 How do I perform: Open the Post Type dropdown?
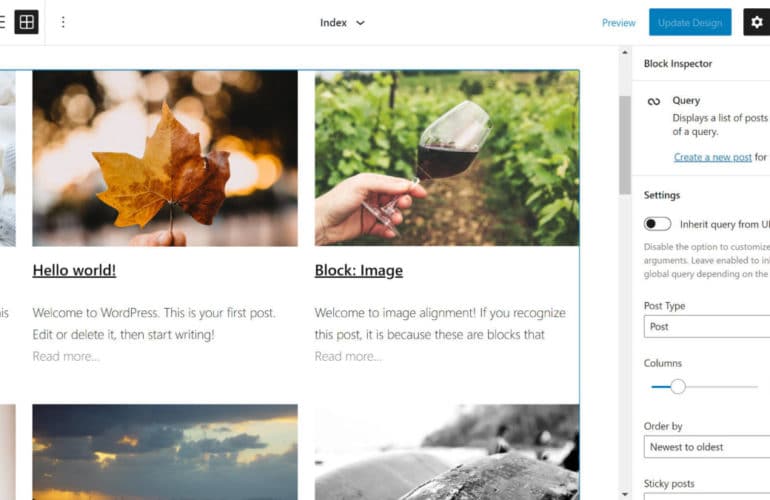[707, 327]
